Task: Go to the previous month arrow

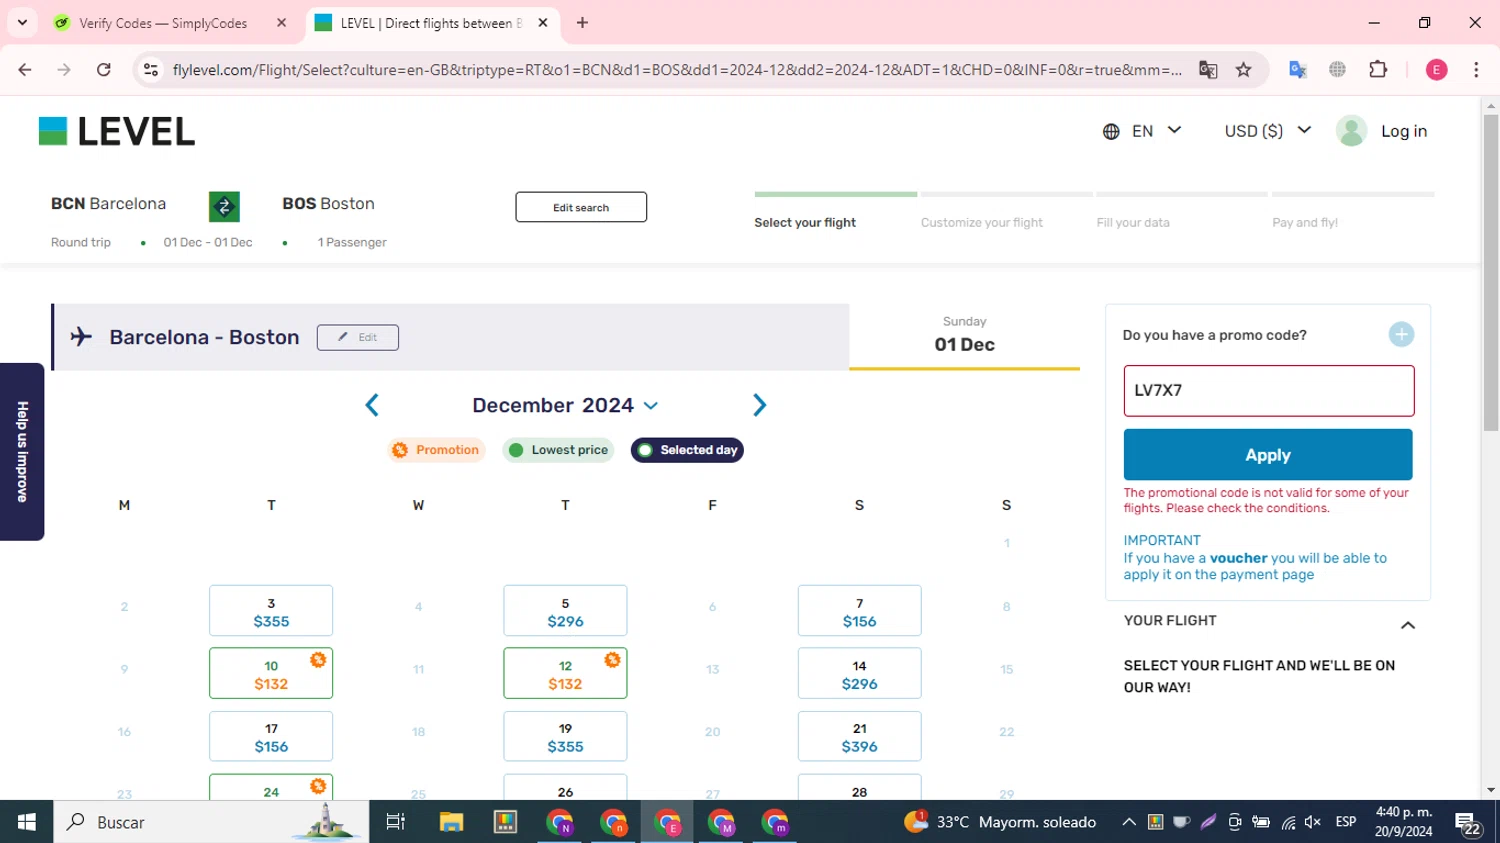Action: pos(372,405)
